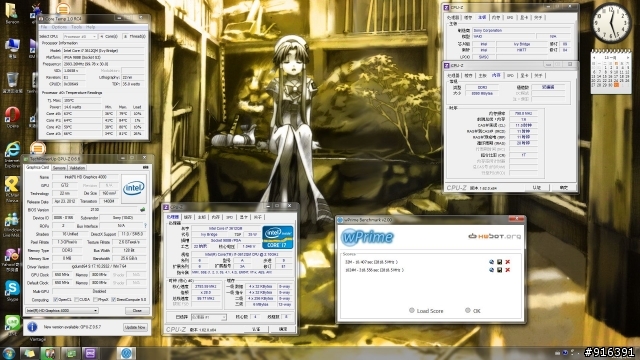Viewport: 640px width, 360px height.
Task: Save the 32M wPrime score with disk icon
Action: 499,262
